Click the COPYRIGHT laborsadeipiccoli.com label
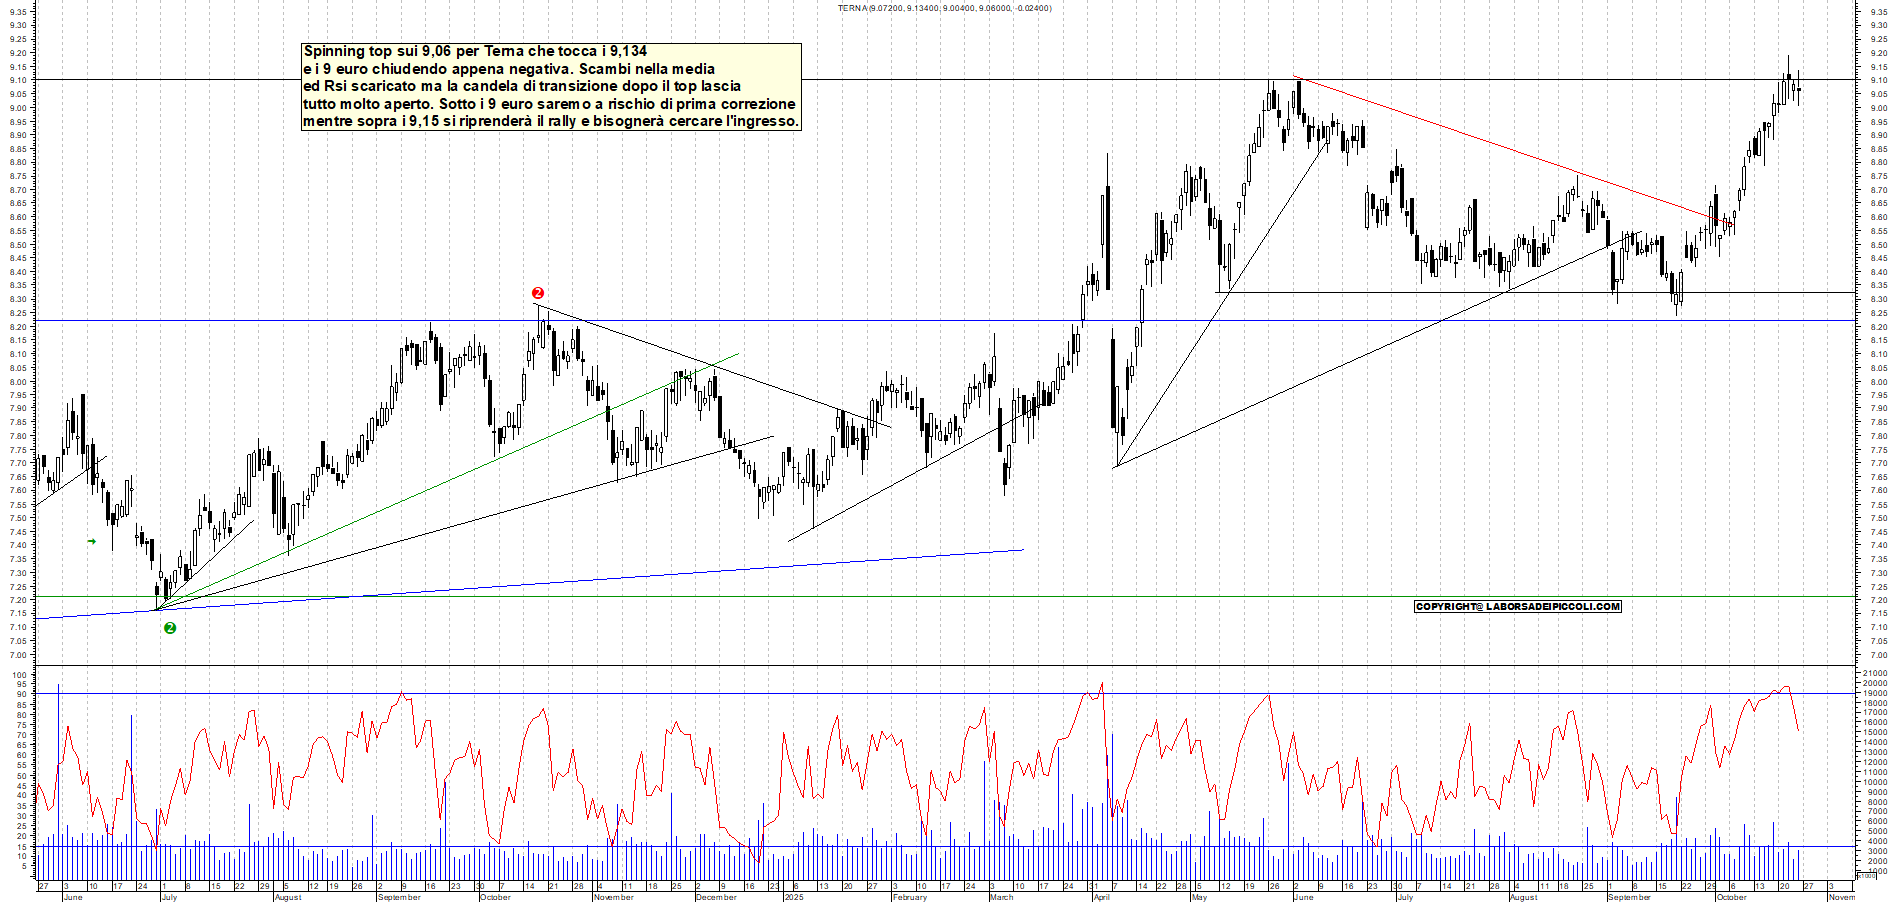The image size is (1890, 902). tap(1517, 606)
